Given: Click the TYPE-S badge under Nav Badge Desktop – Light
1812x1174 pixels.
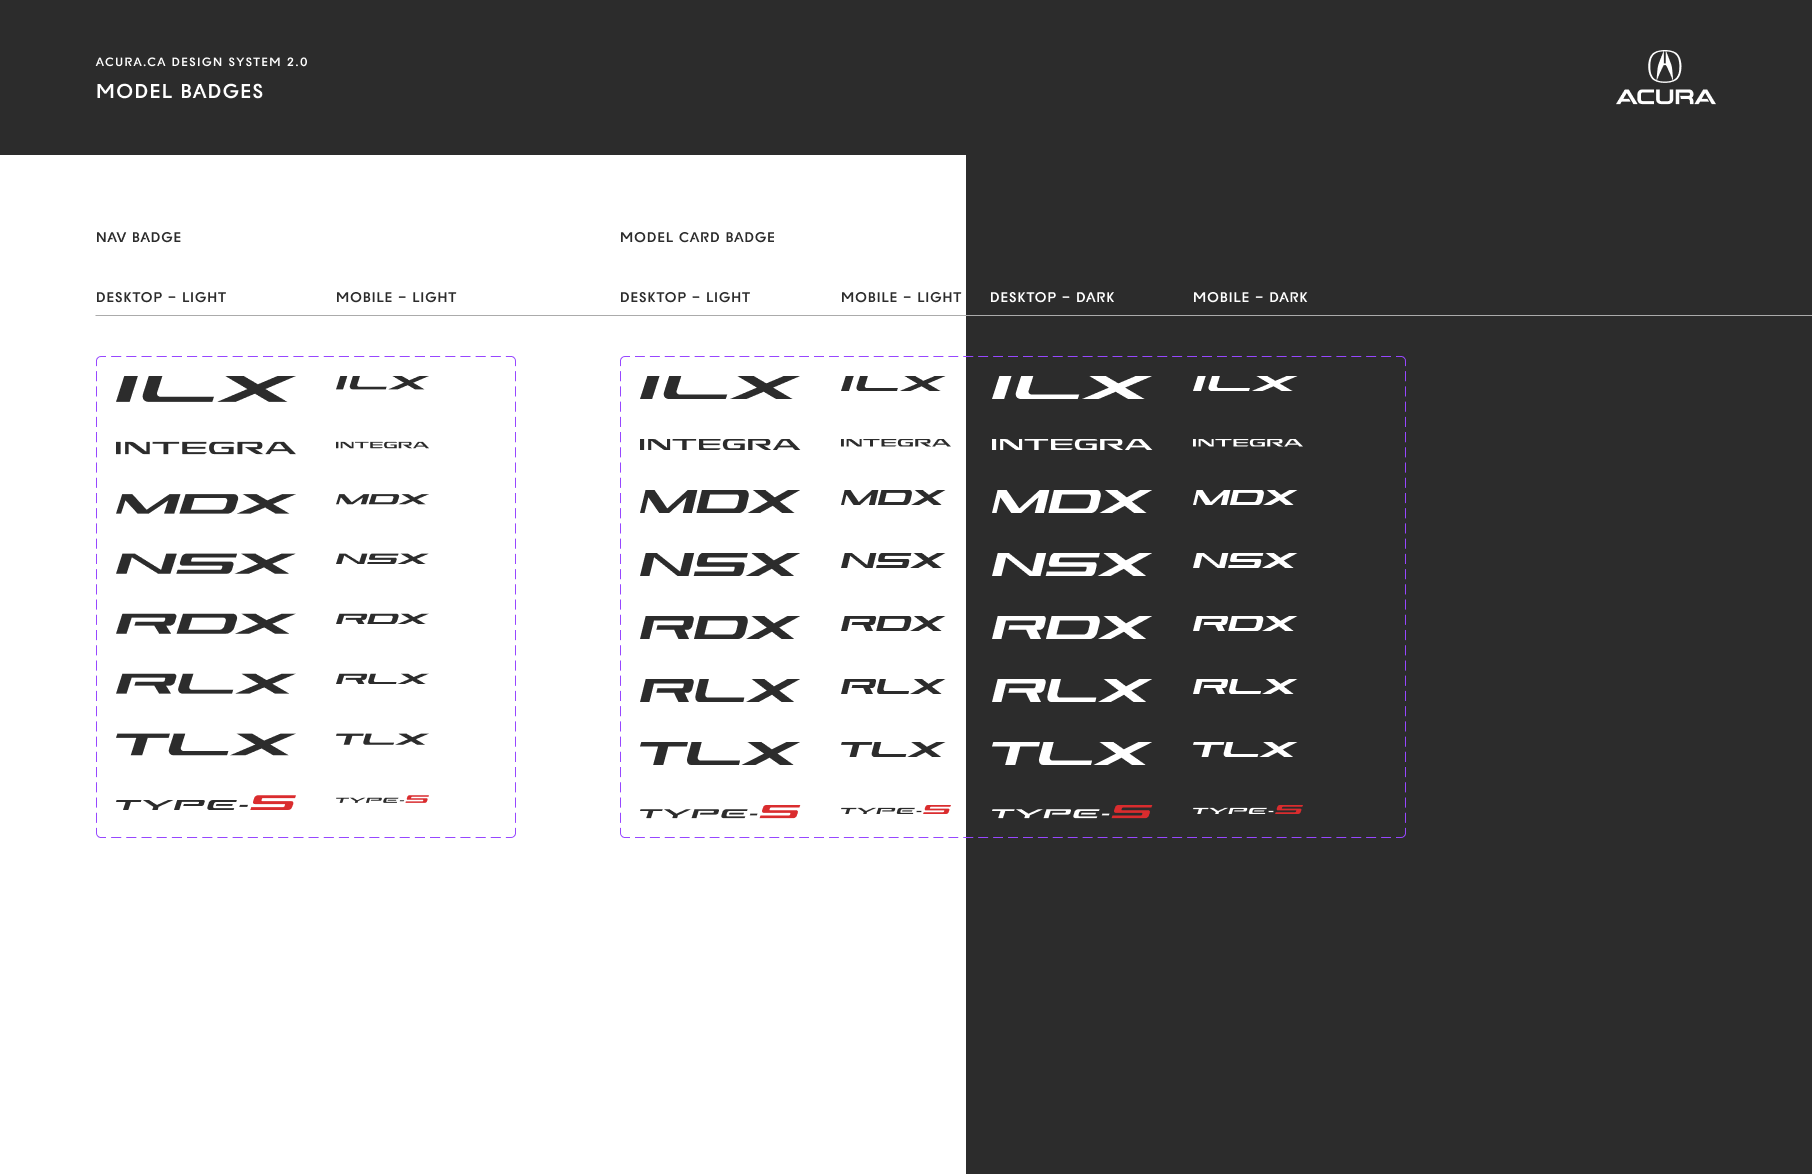Looking at the screenshot, I should pyautogui.click(x=205, y=802).
